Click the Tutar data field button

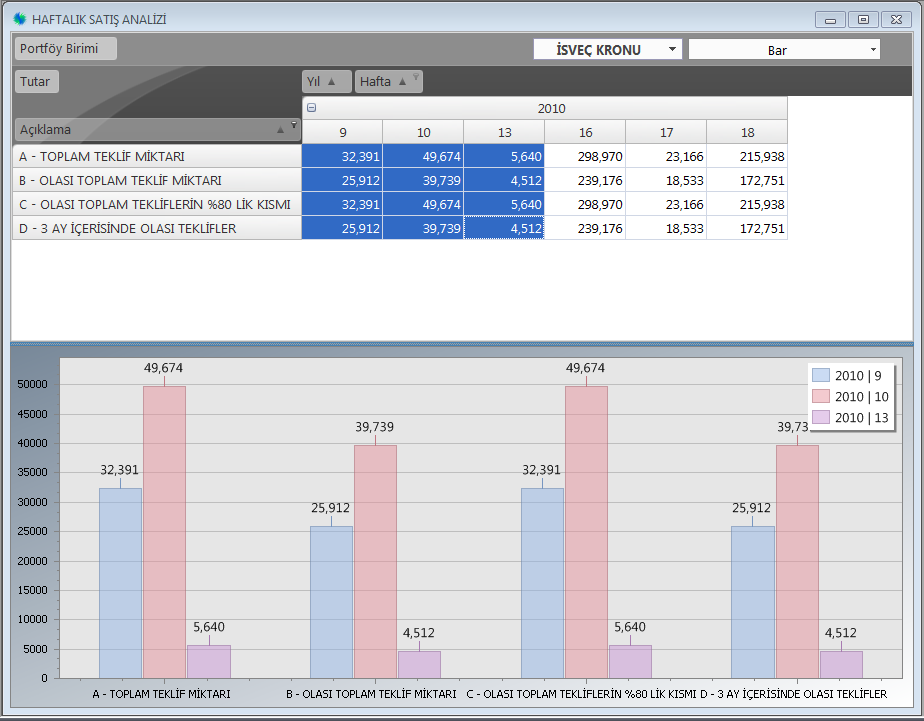pyautogui.click(x=37, y=82)
